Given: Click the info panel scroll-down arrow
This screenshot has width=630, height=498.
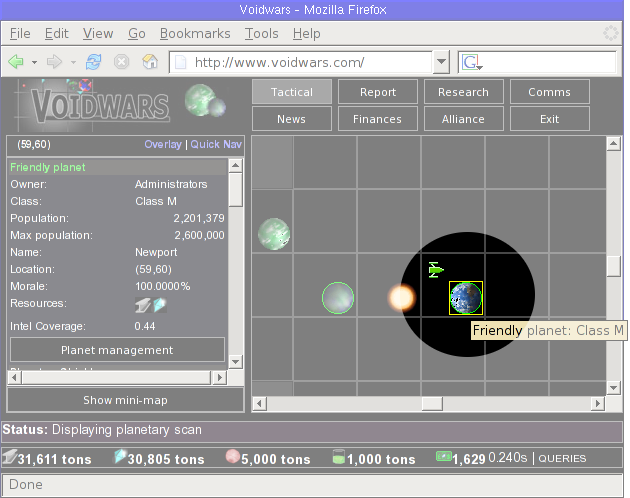Looking at the screenshot, I should [x=235, y=362].
